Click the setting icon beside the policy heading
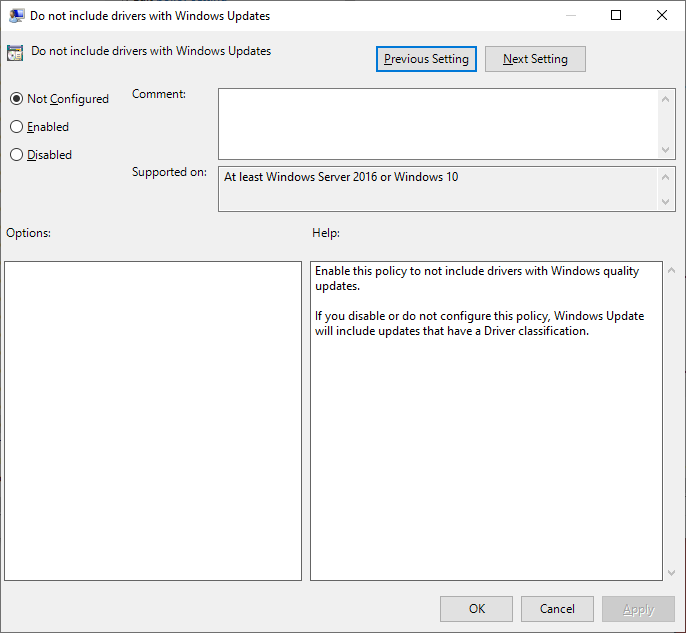Viewport: 686px width, 633px height. tap(15, 54)
